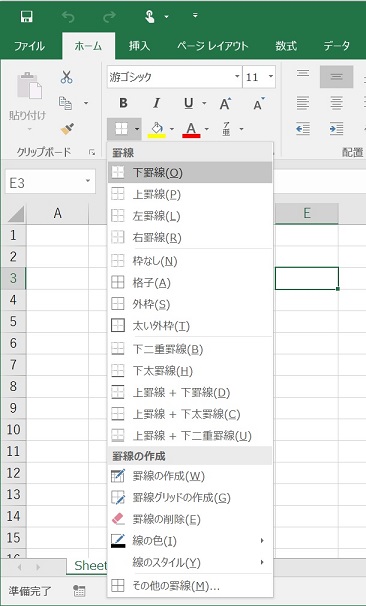Select 枠なし(N) to remove borders
This screenshot has width=366, height=606.
coord(190,261)
